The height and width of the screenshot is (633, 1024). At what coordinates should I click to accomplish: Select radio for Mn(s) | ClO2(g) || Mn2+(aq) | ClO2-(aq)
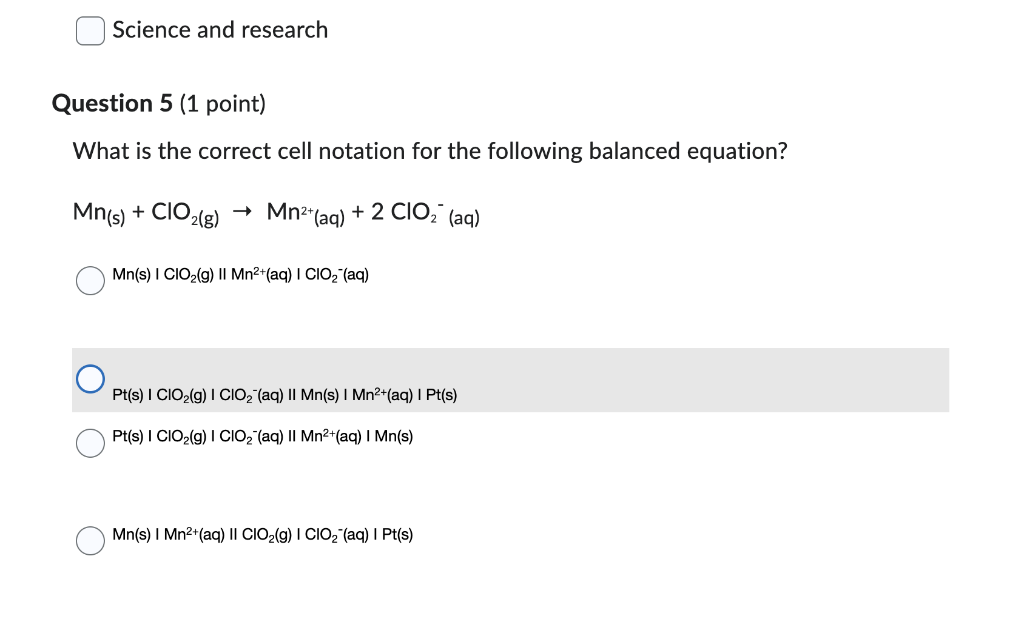pyautogui.click(x=90, y=280)
